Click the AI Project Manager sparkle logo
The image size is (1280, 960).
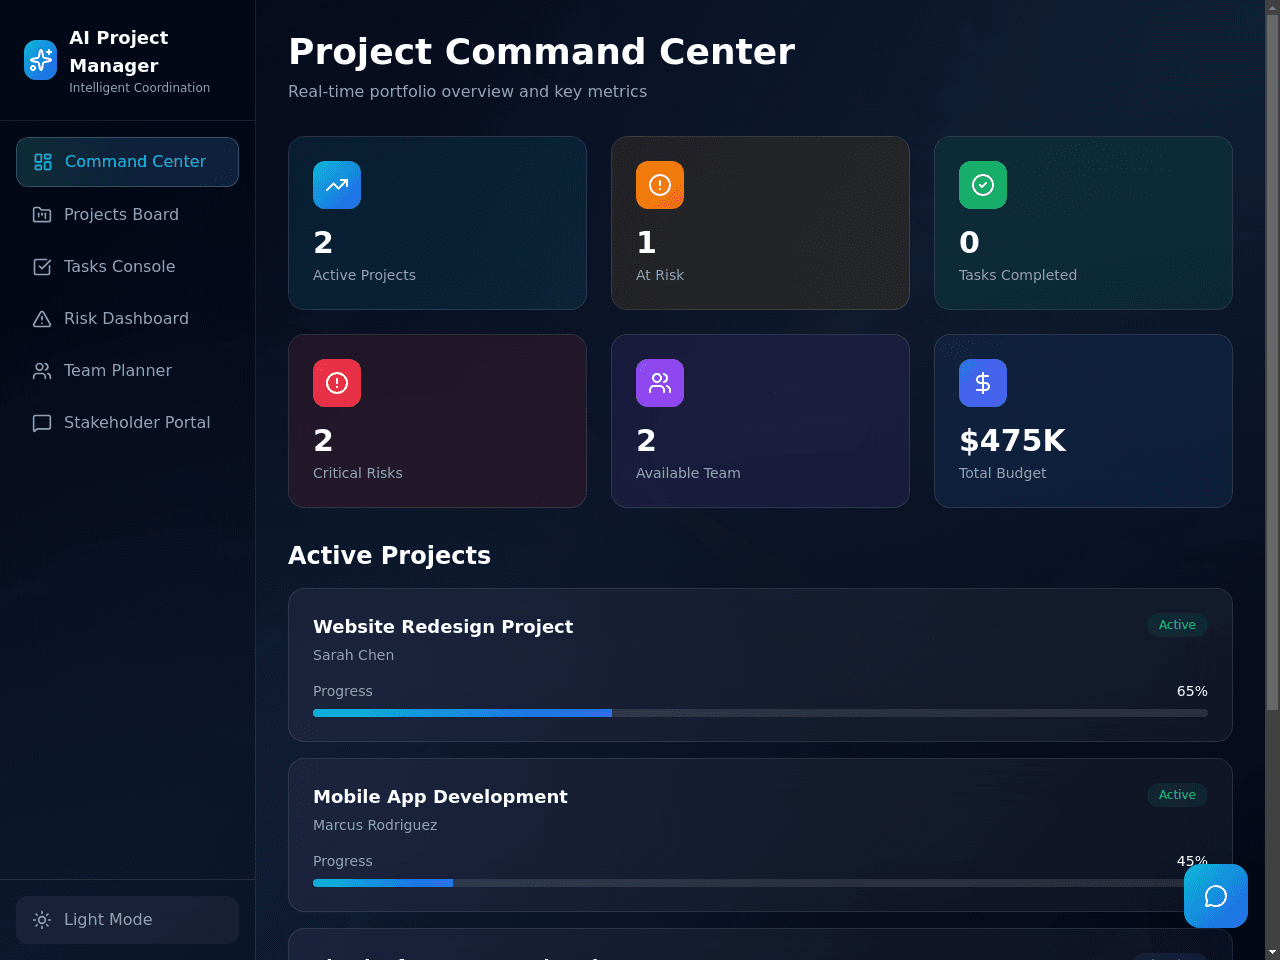(41, 60)
